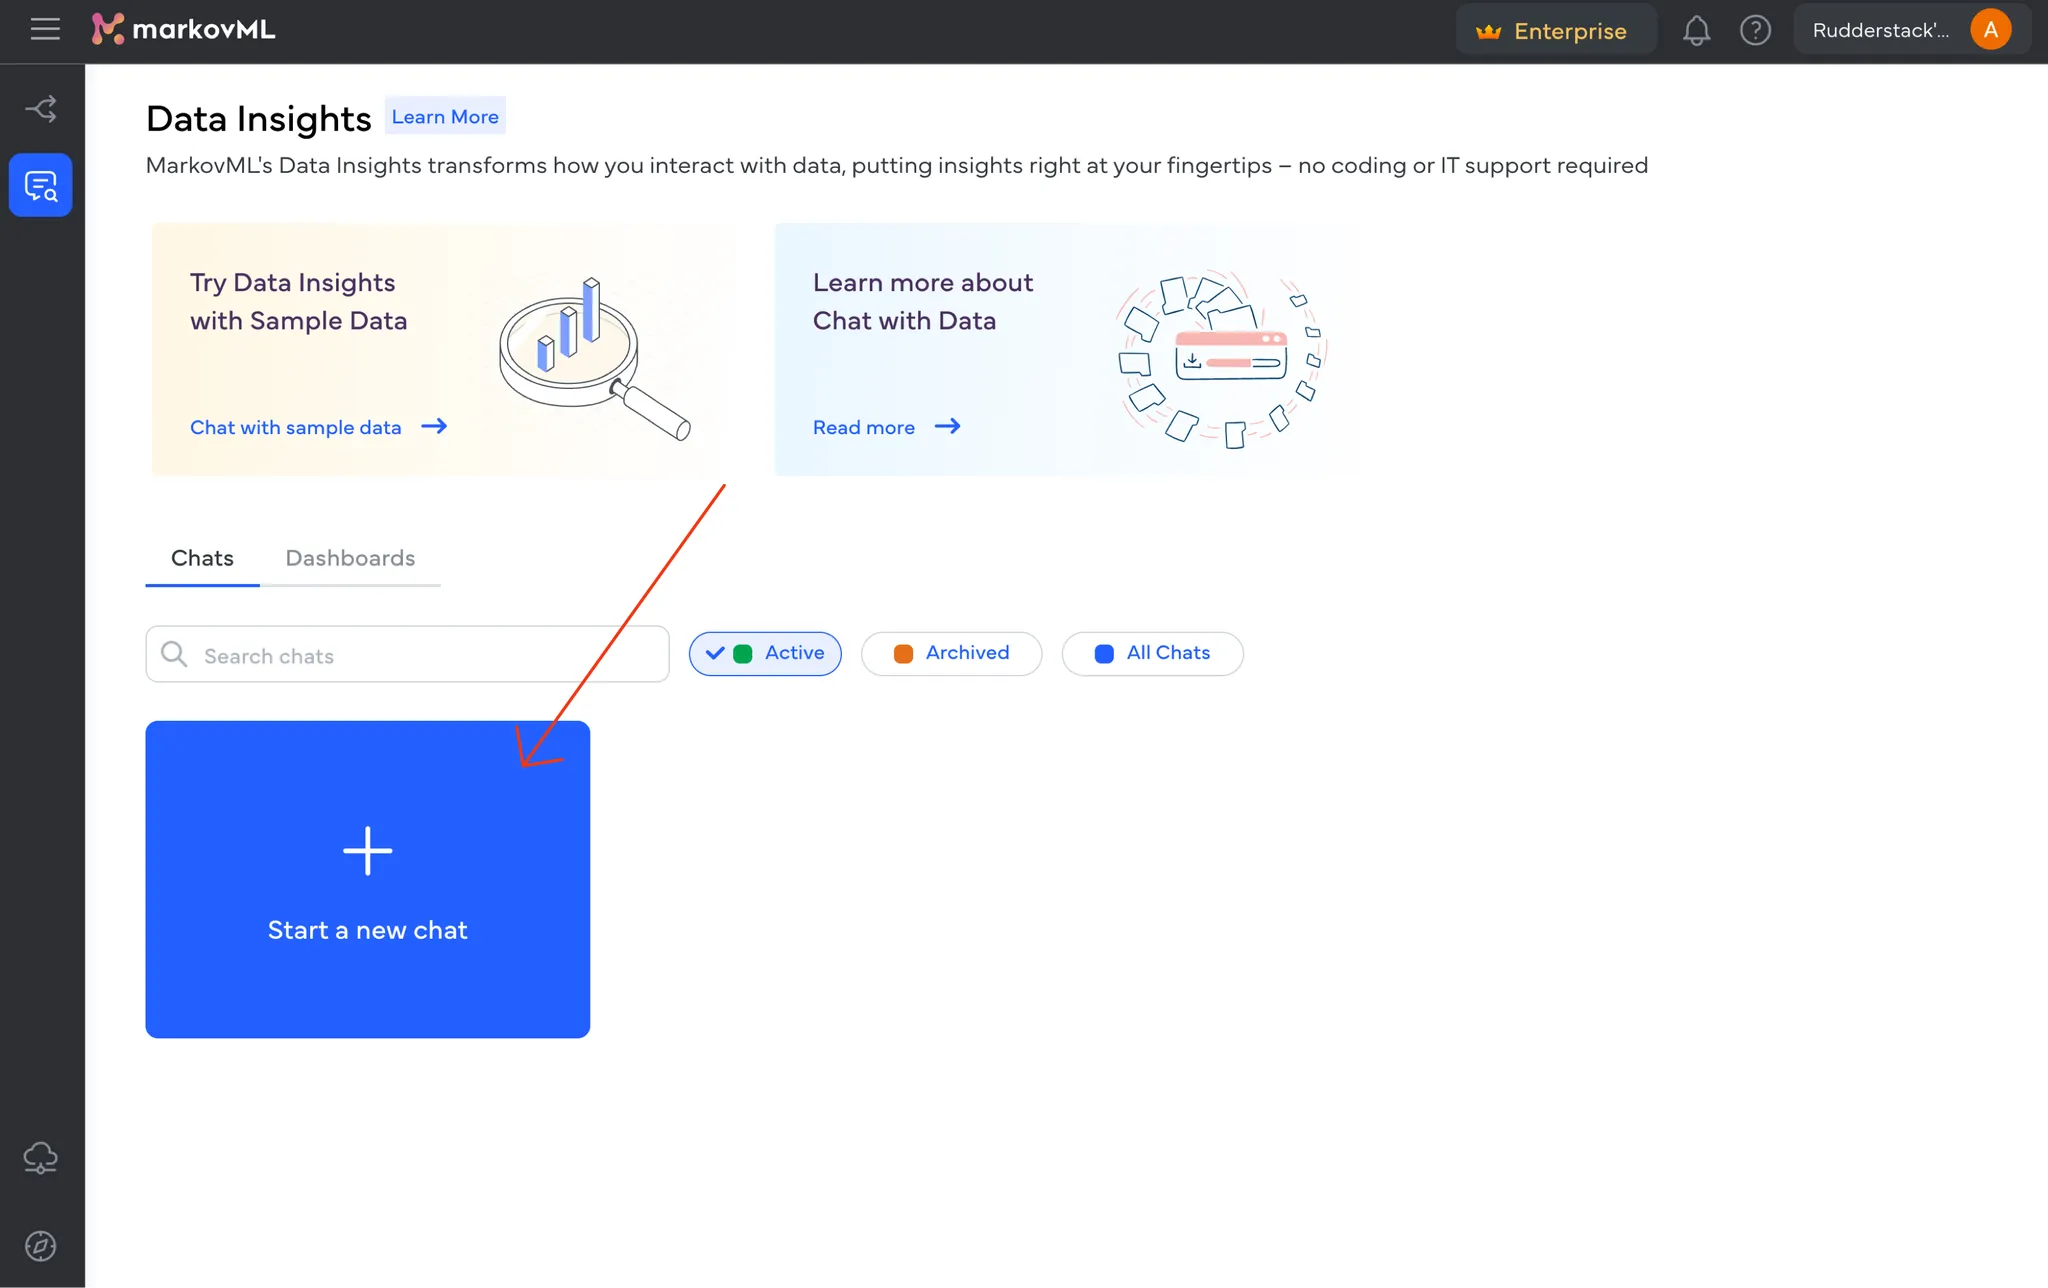The height and width of the screenshot is (1288, 2048).
Task: Open the workflows sidebar icon
Action: click(41, 109)
